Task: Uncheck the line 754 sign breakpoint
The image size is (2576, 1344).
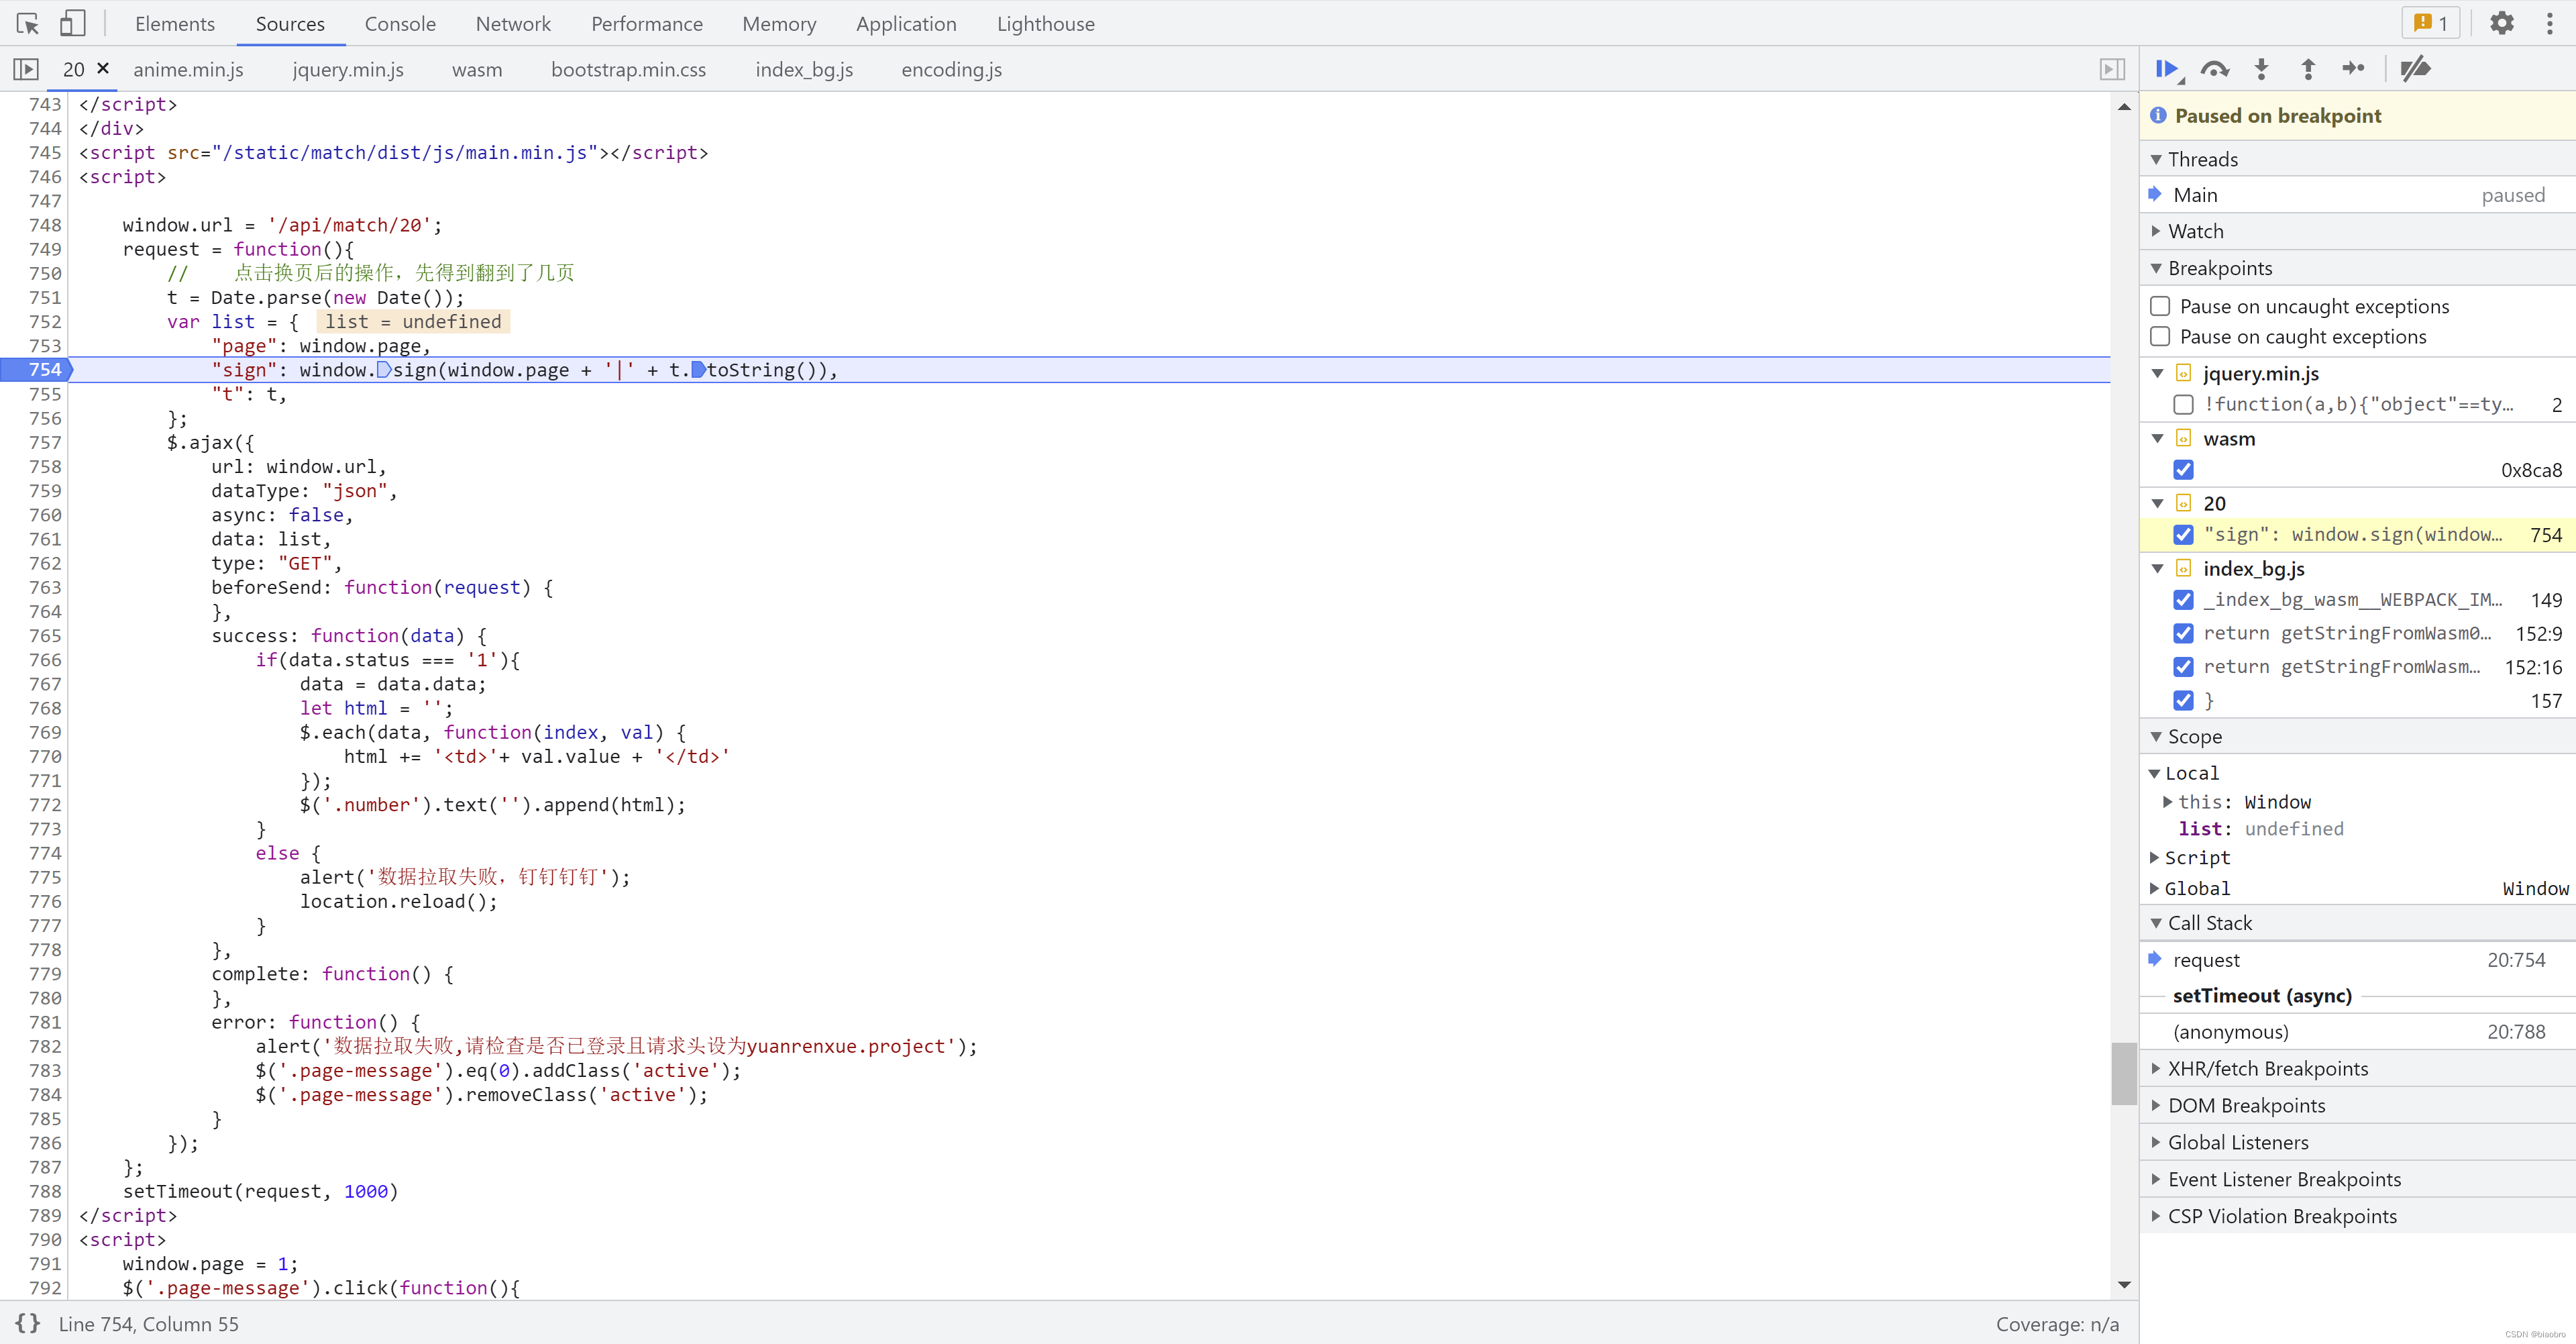Action: click(2184, 535)
